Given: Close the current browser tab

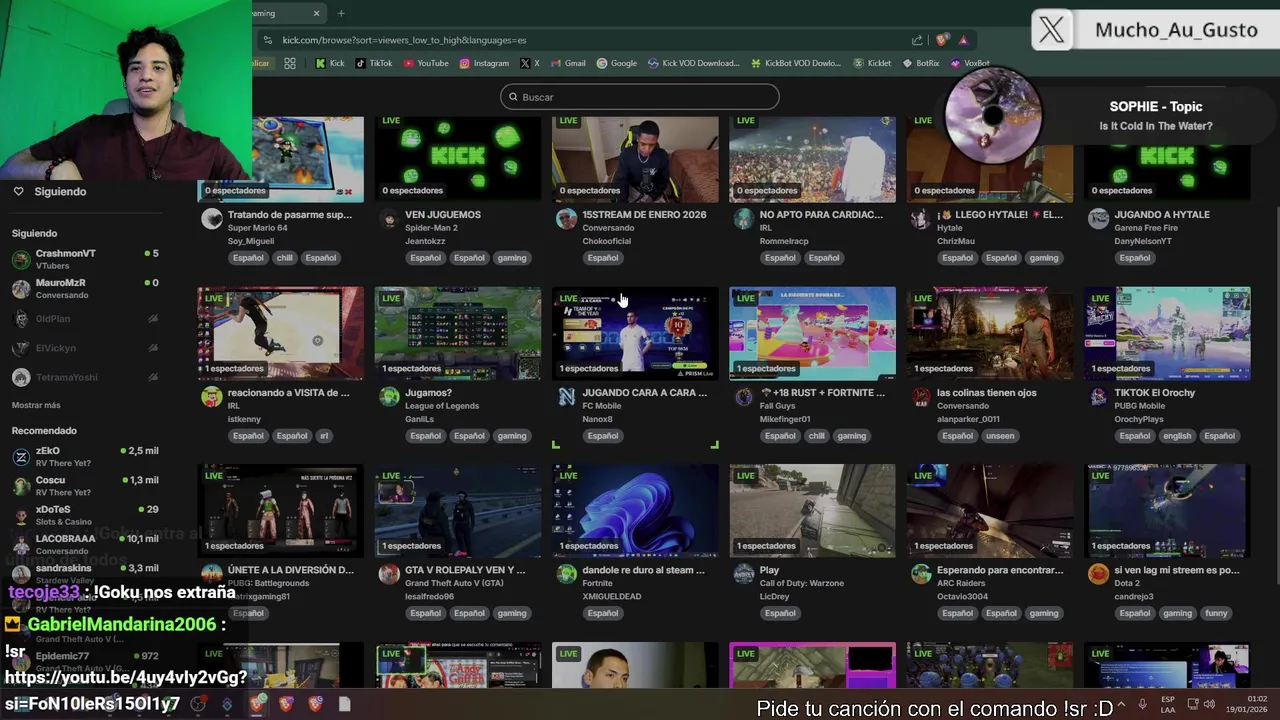Looking at the screenshot, I should coord(317,13).
